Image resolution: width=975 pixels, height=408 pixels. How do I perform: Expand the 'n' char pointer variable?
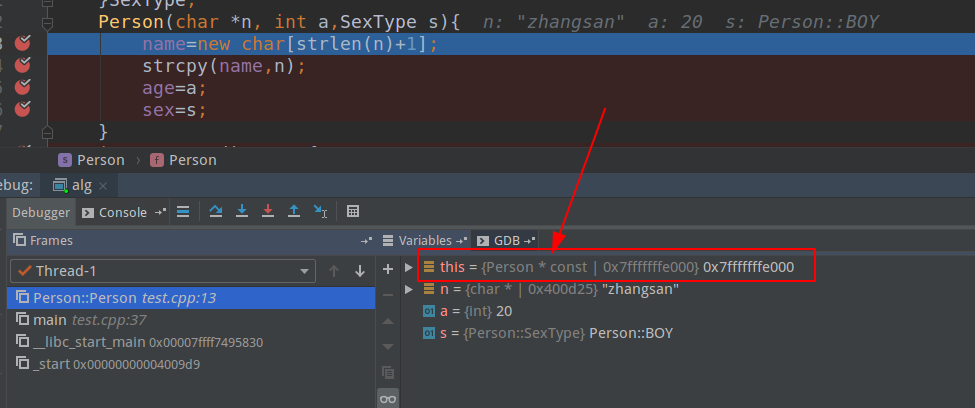[x=408, y=289]
